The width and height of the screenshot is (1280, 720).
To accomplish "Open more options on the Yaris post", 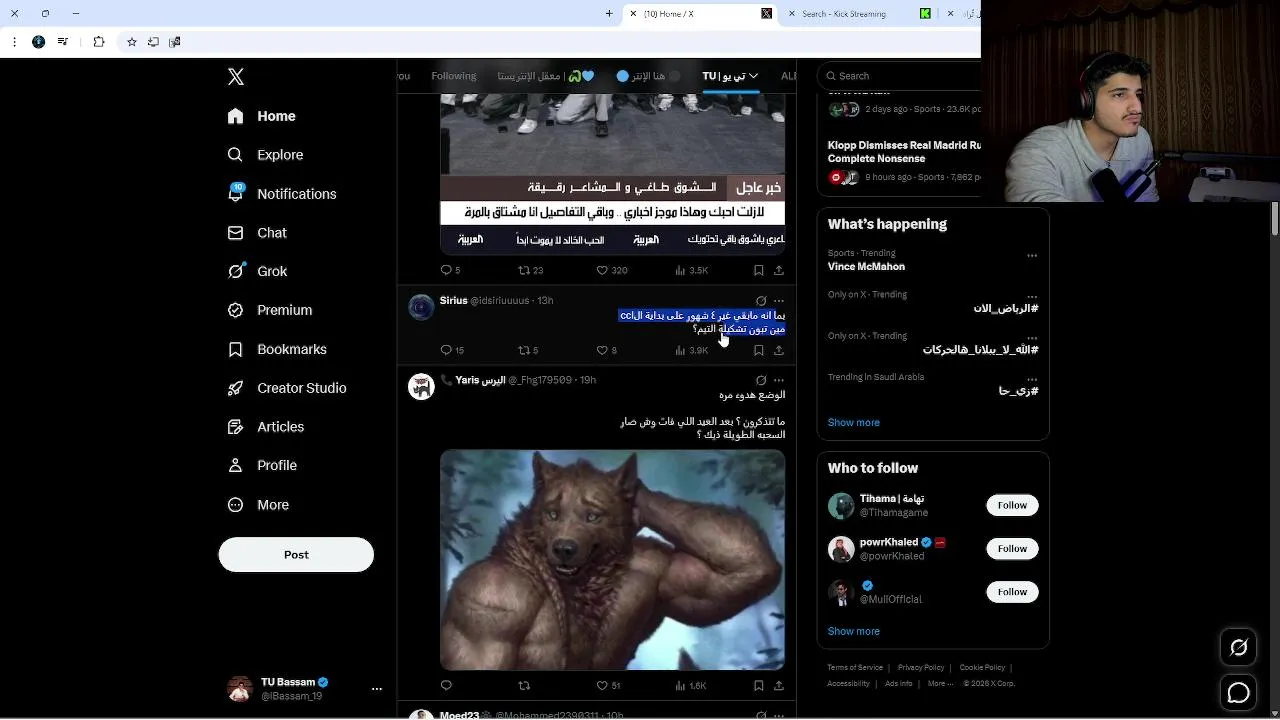I will click(x=779, y=381).
